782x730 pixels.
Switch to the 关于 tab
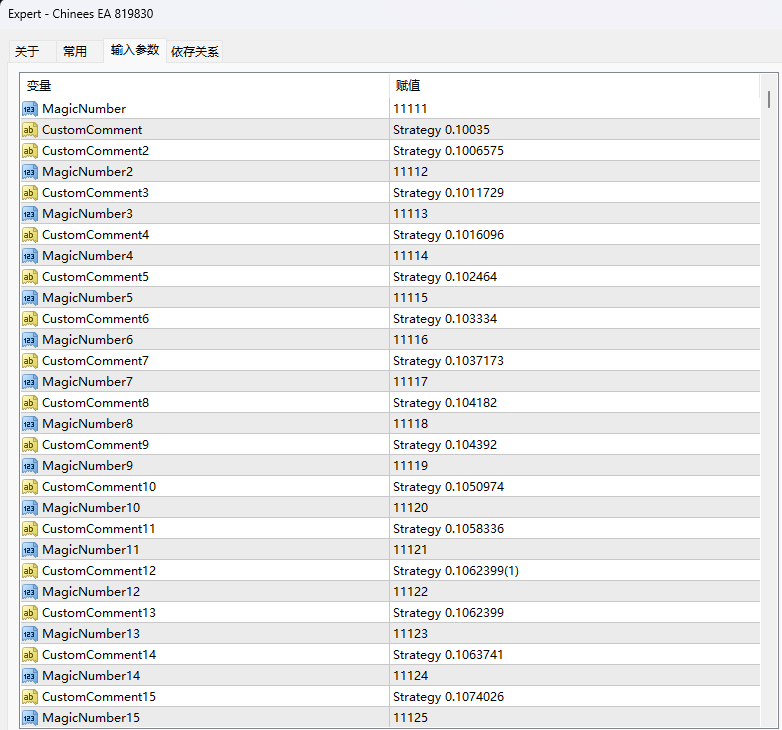[28, 52]
